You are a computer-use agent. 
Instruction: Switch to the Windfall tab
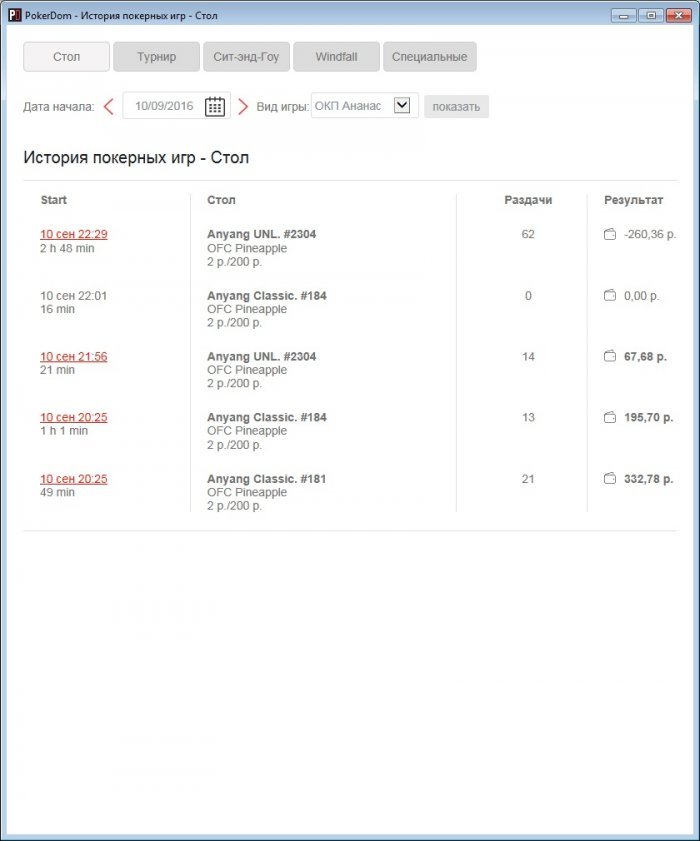pos(336,56)
